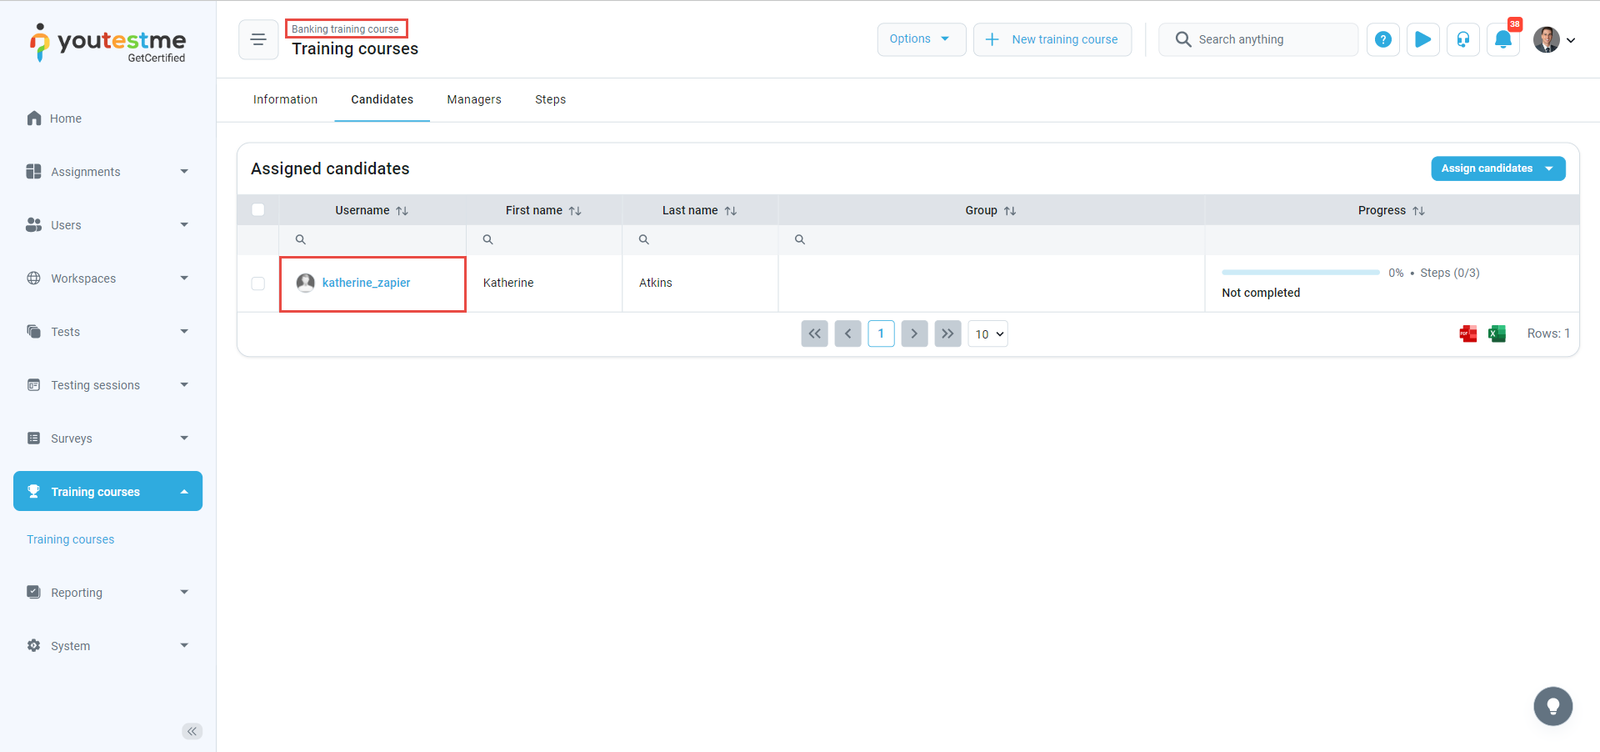Tick the checkbox for katherine_zapier row
This screenshot has height=752, width=1600.
tap(258, 284)
